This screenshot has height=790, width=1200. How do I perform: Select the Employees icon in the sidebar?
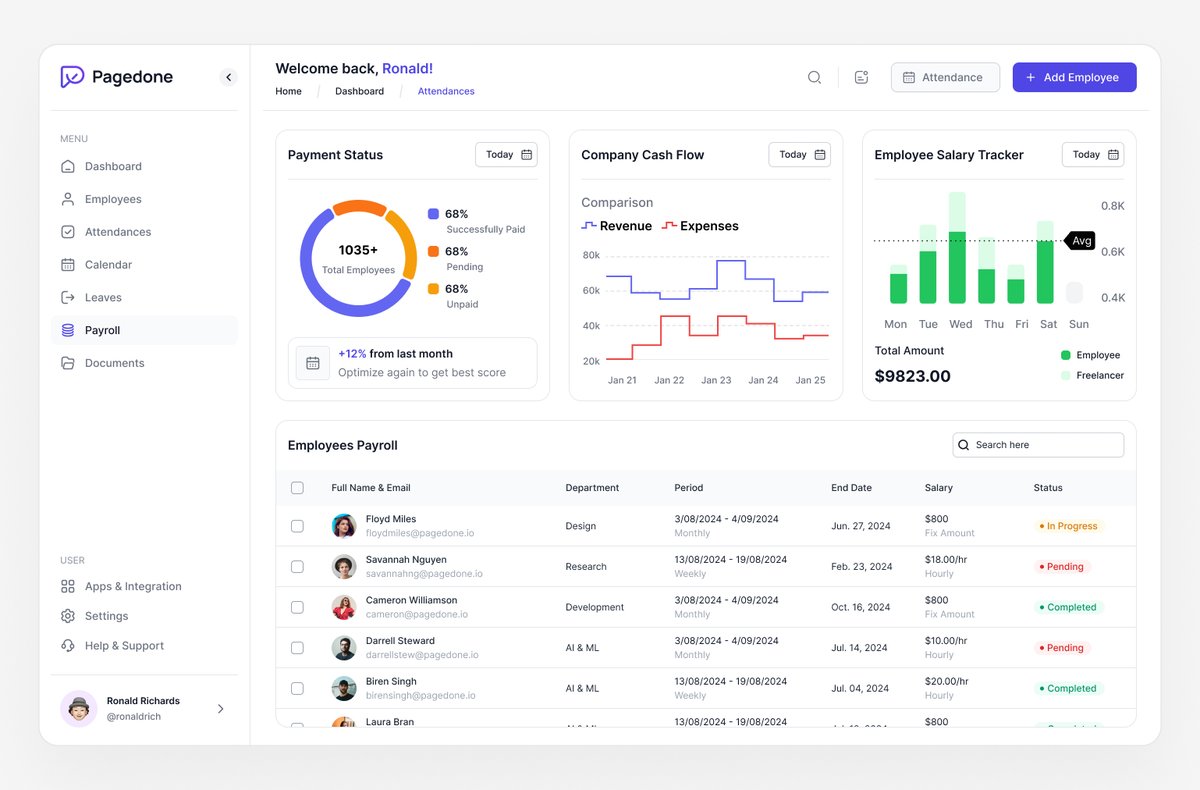click(x=68, y=199)
